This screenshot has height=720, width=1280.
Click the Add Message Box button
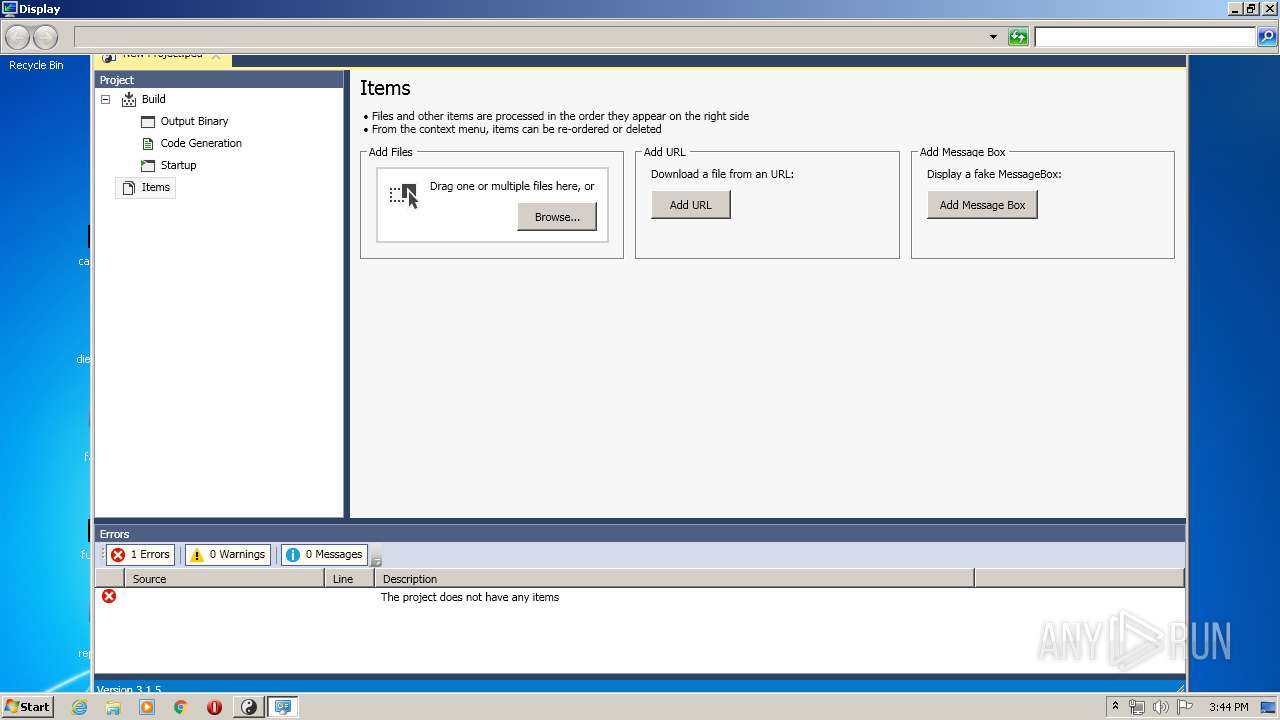[982, 205]
